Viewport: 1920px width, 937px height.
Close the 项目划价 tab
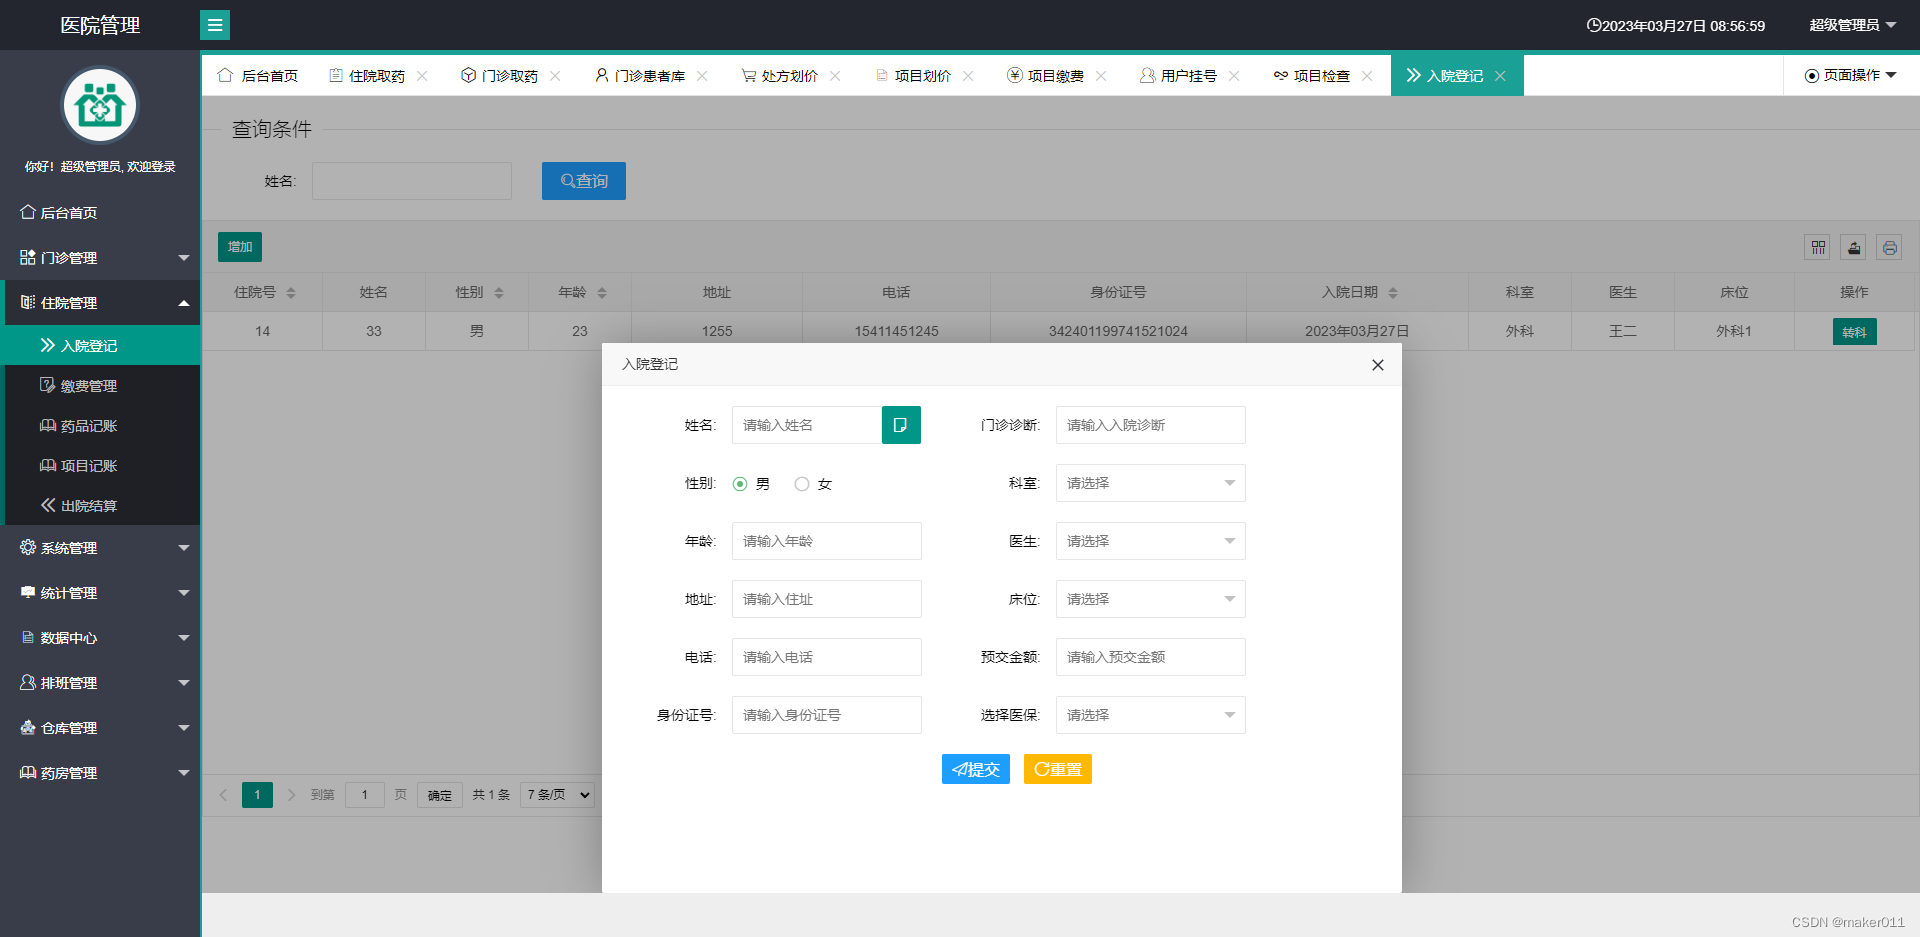pyautogui.click(x=968, y=76)
